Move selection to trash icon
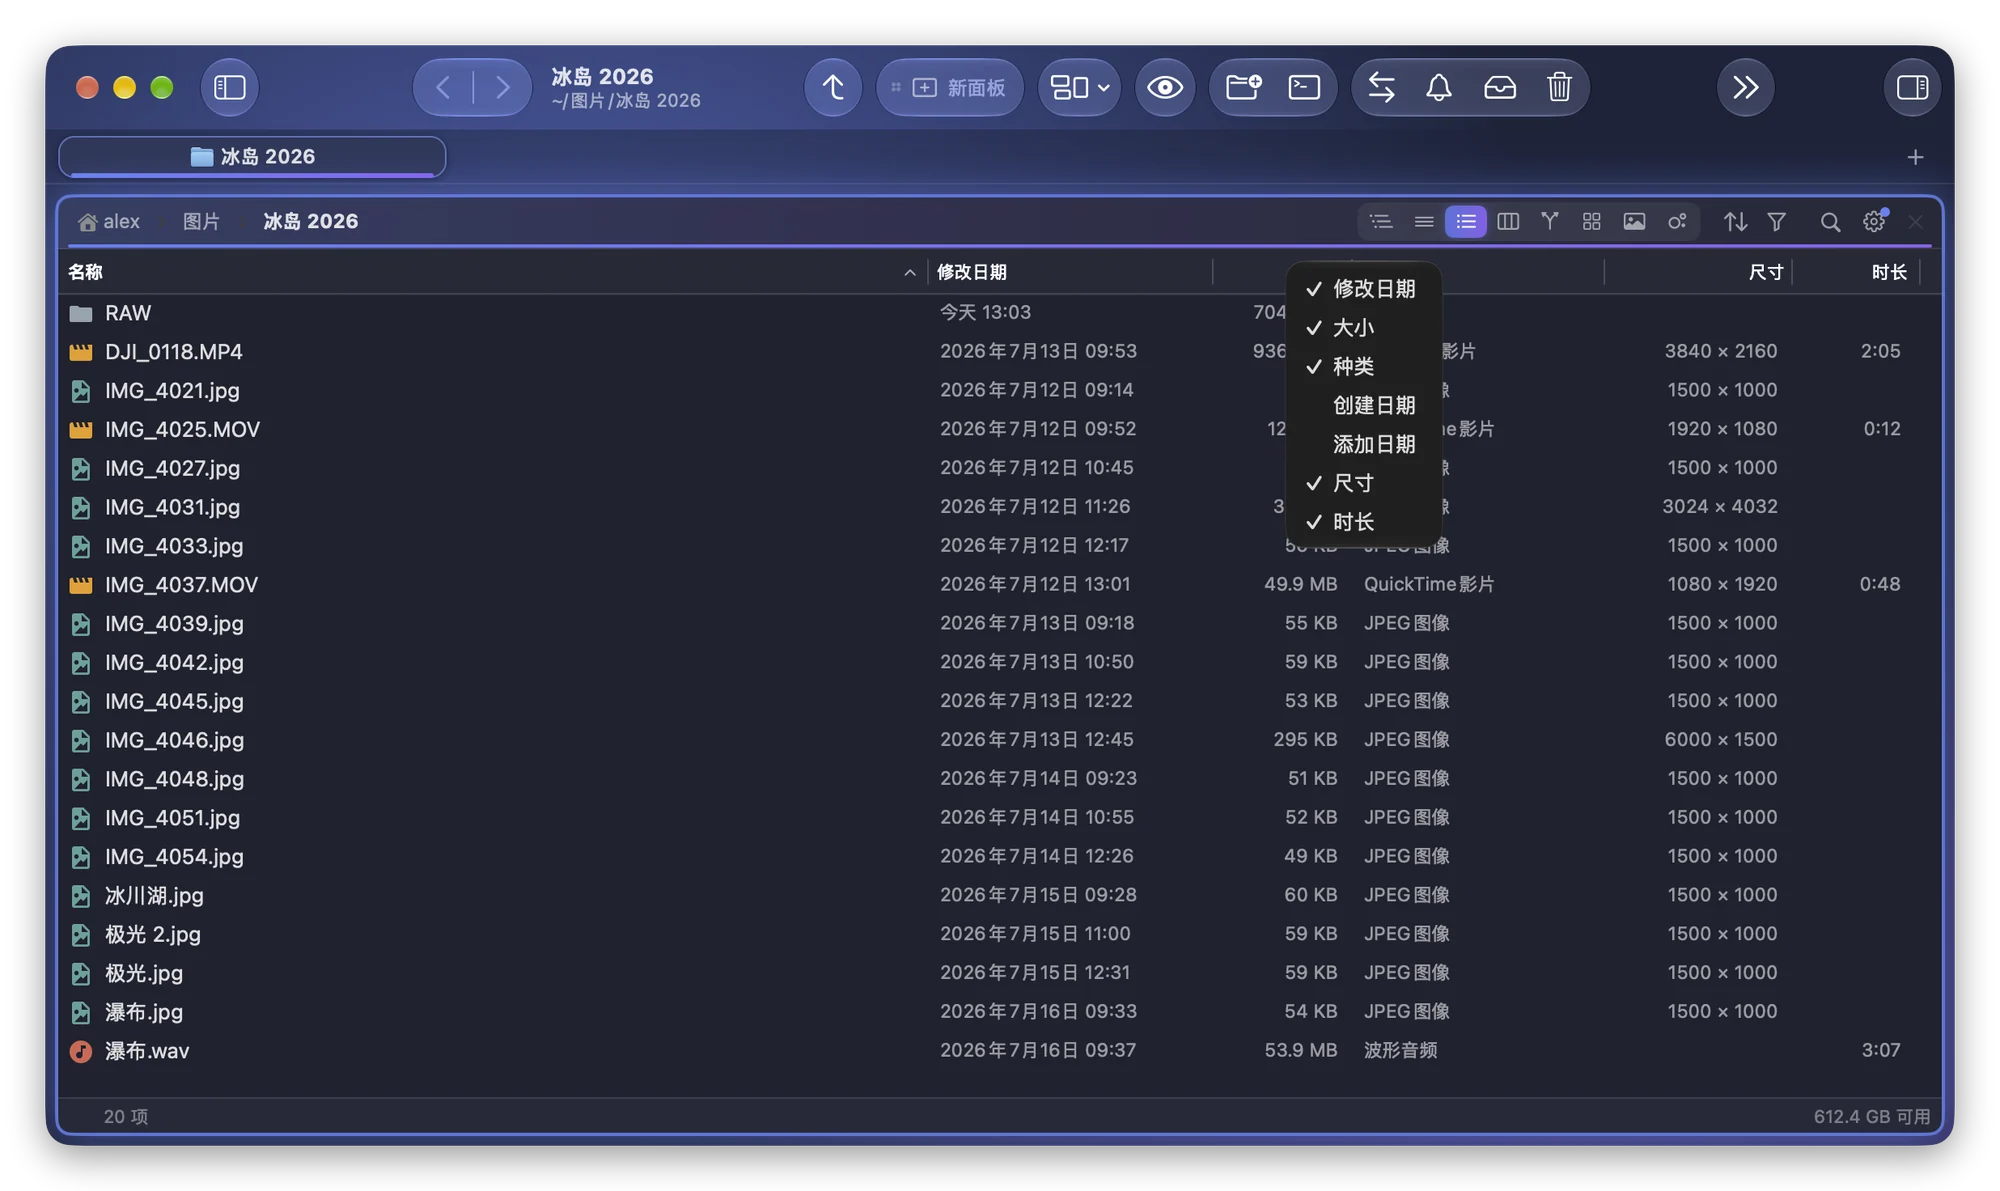Viewport: 2000px width, 1191px height. coord(1559,87)
